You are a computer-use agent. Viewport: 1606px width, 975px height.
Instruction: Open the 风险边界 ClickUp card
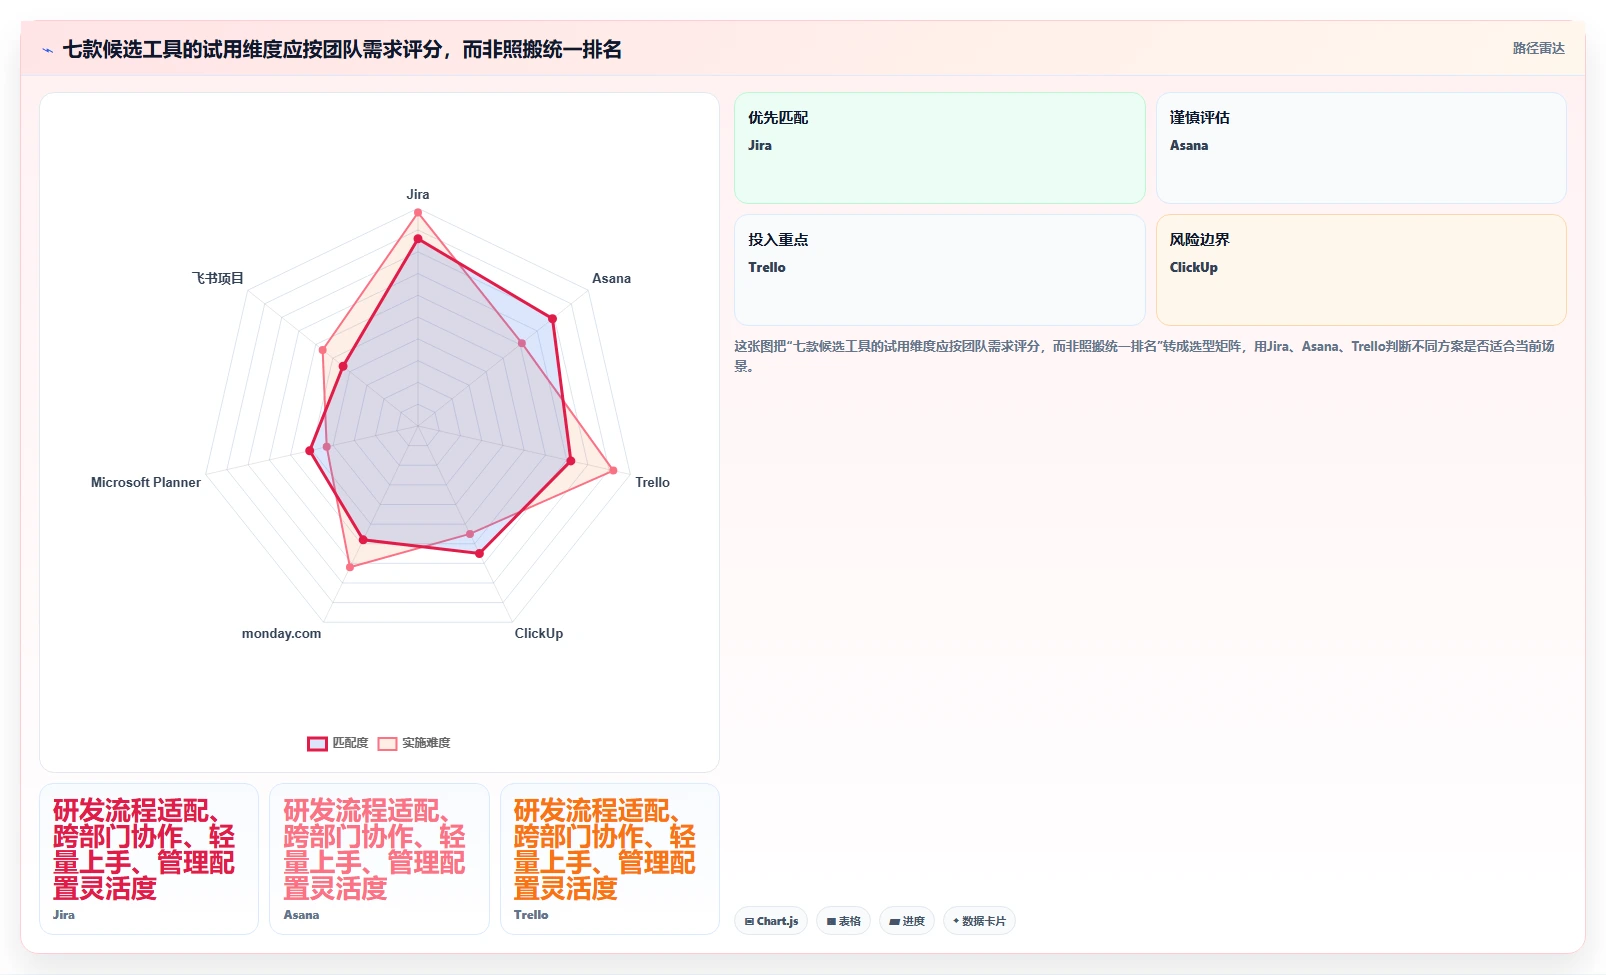[1361, 270]
